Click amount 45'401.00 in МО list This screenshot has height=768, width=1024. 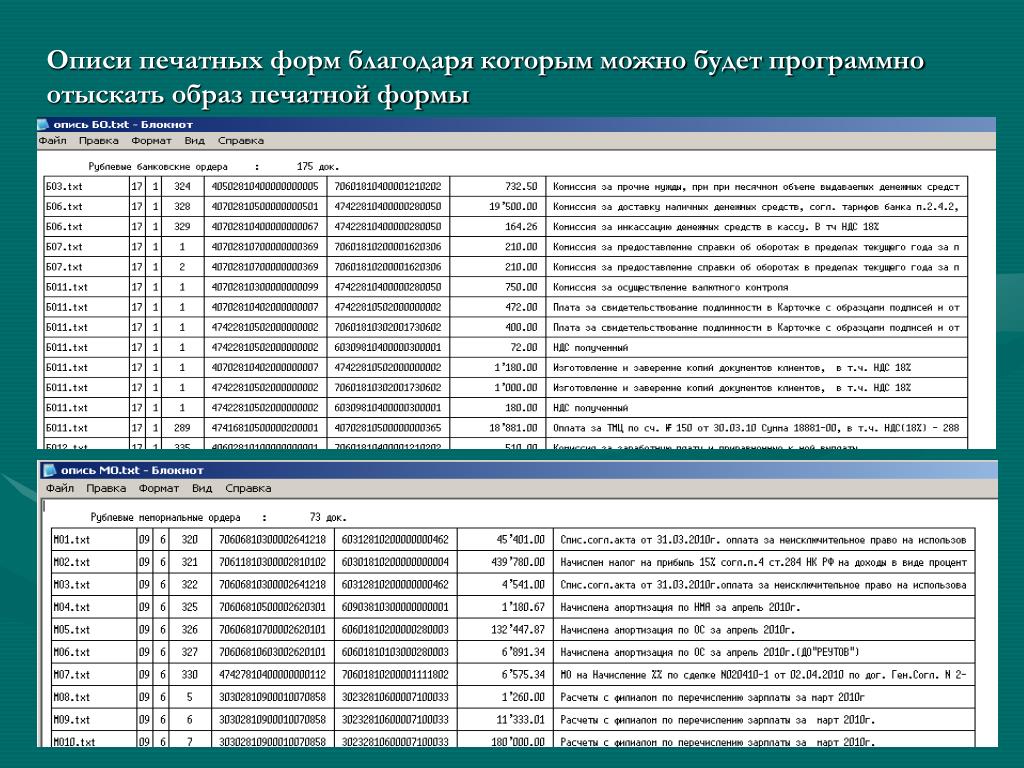tap(520, 539)
